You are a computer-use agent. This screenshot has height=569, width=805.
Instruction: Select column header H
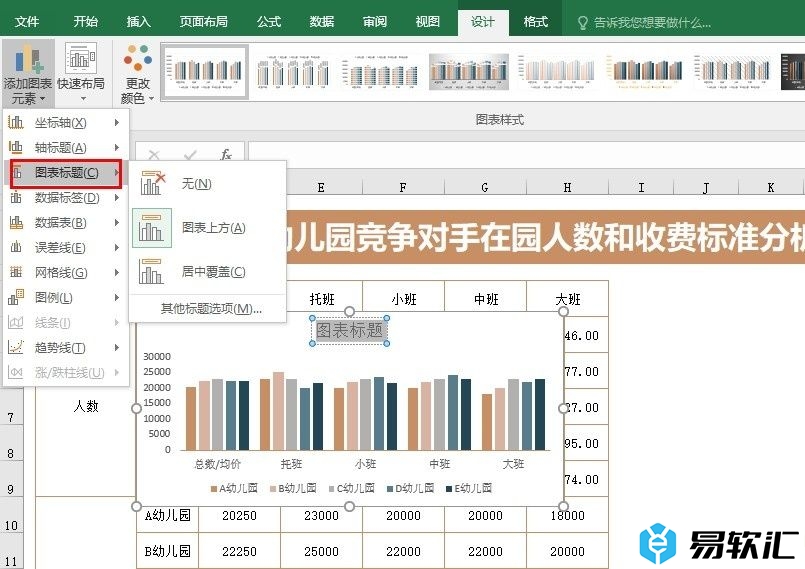coord(567,187)
